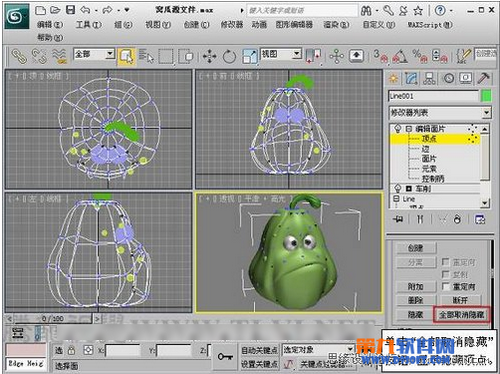Open the Utilities hammer panel tab
Screen dimensions: 500x374
tap(483, 78)
